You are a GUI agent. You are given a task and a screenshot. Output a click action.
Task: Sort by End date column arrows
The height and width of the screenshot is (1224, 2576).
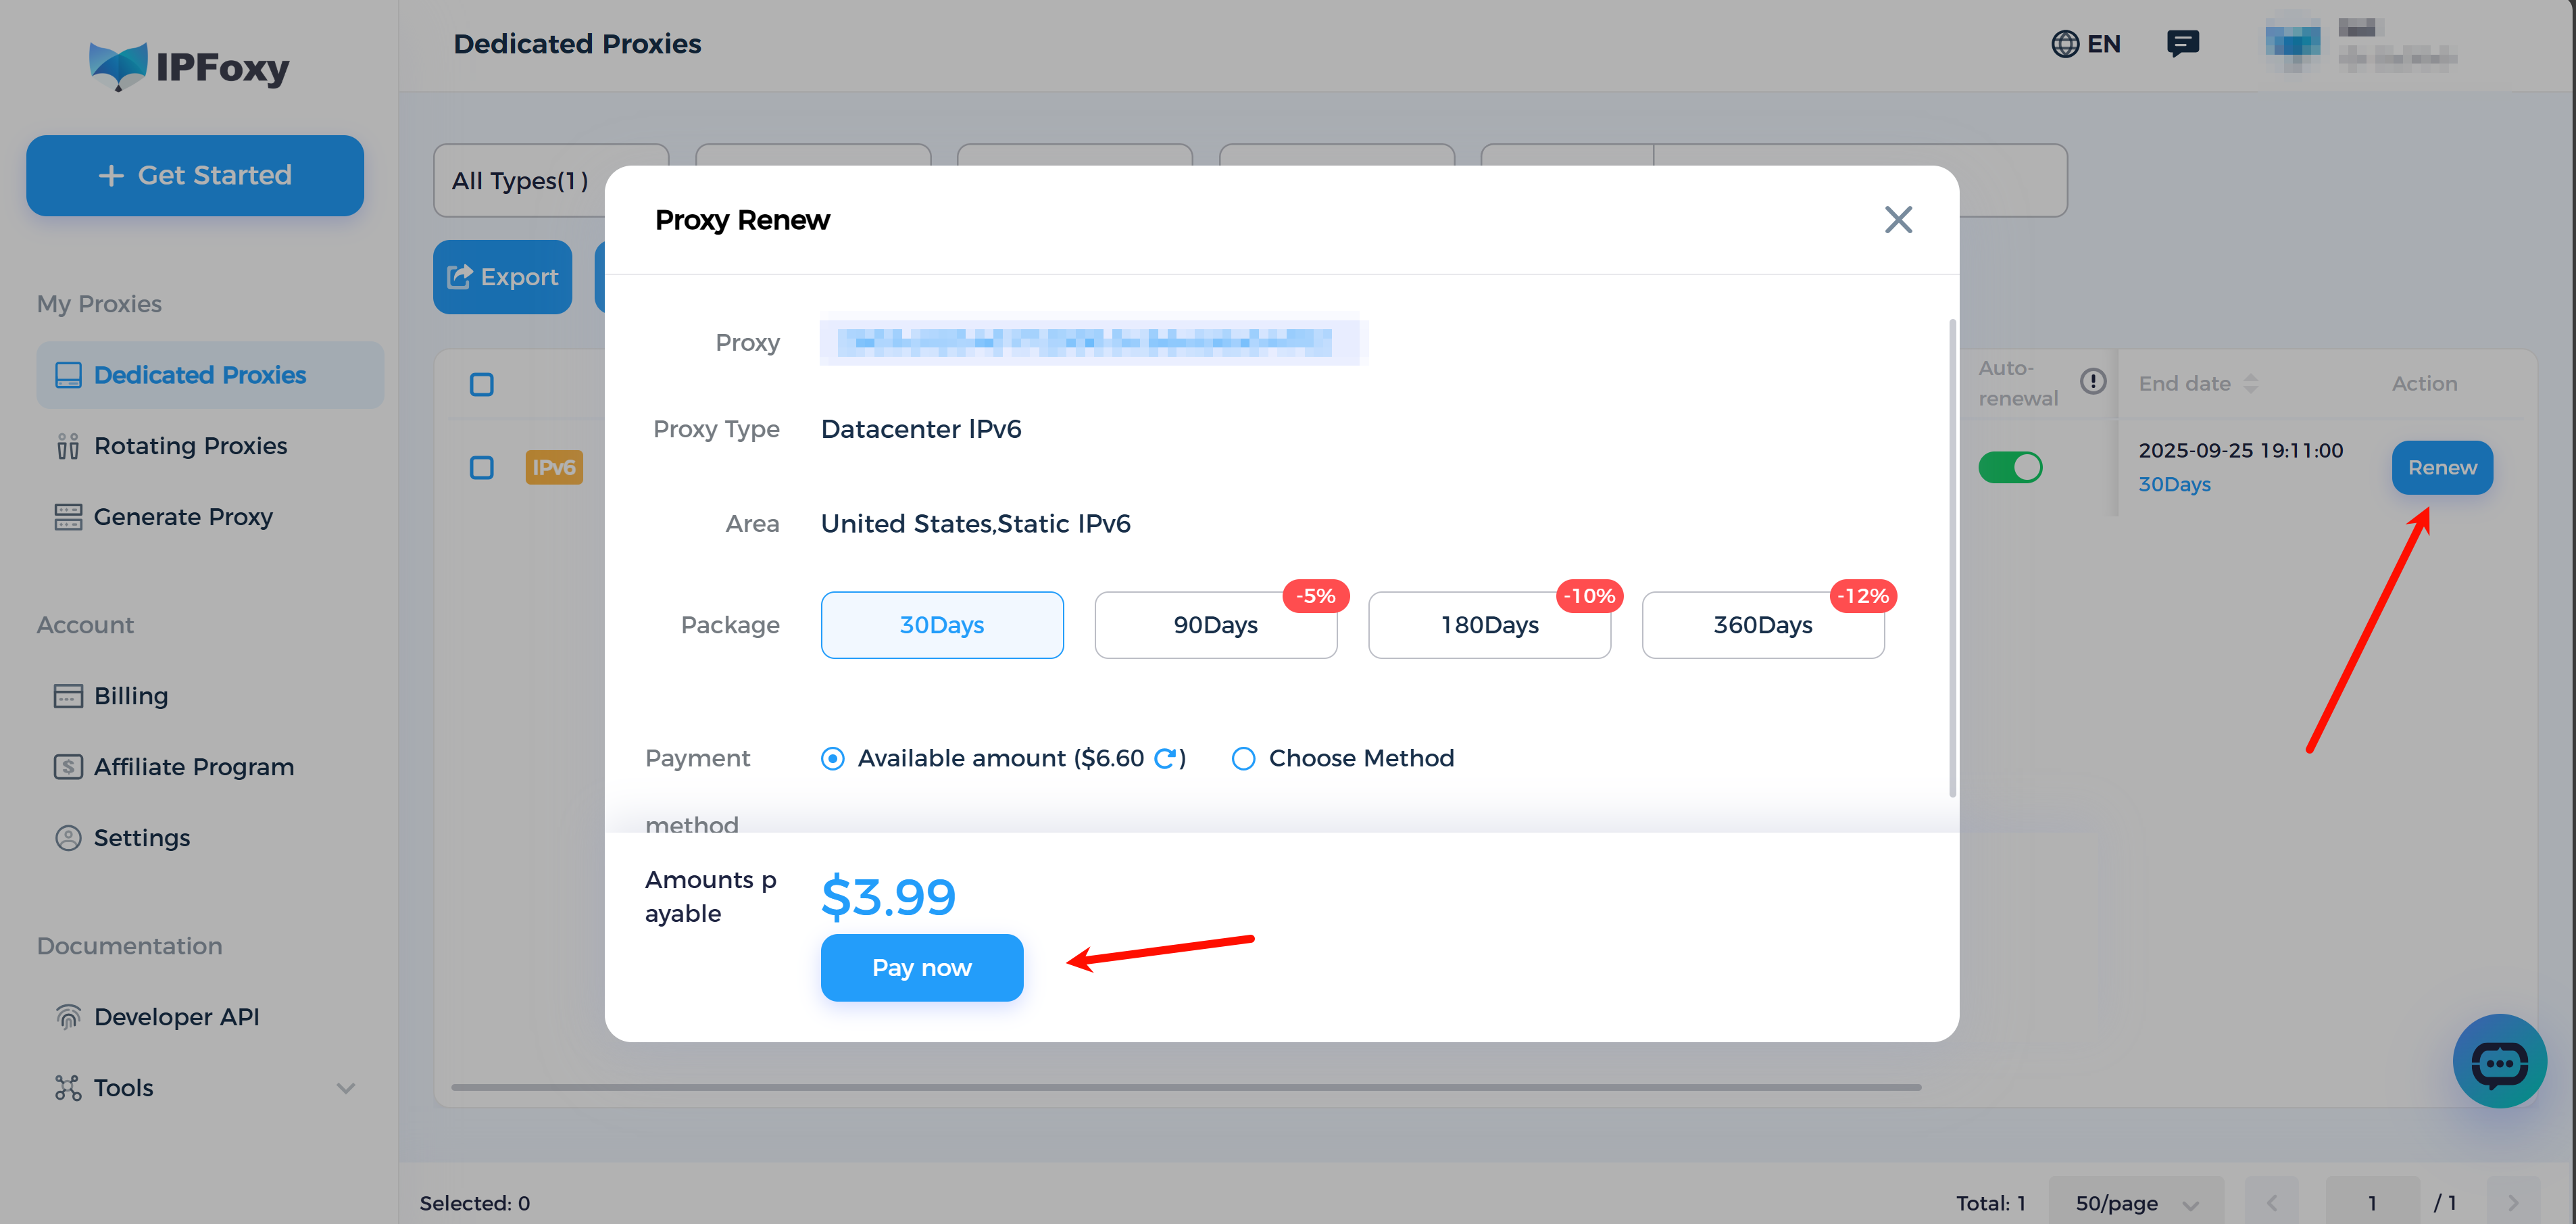[2250, 383]
